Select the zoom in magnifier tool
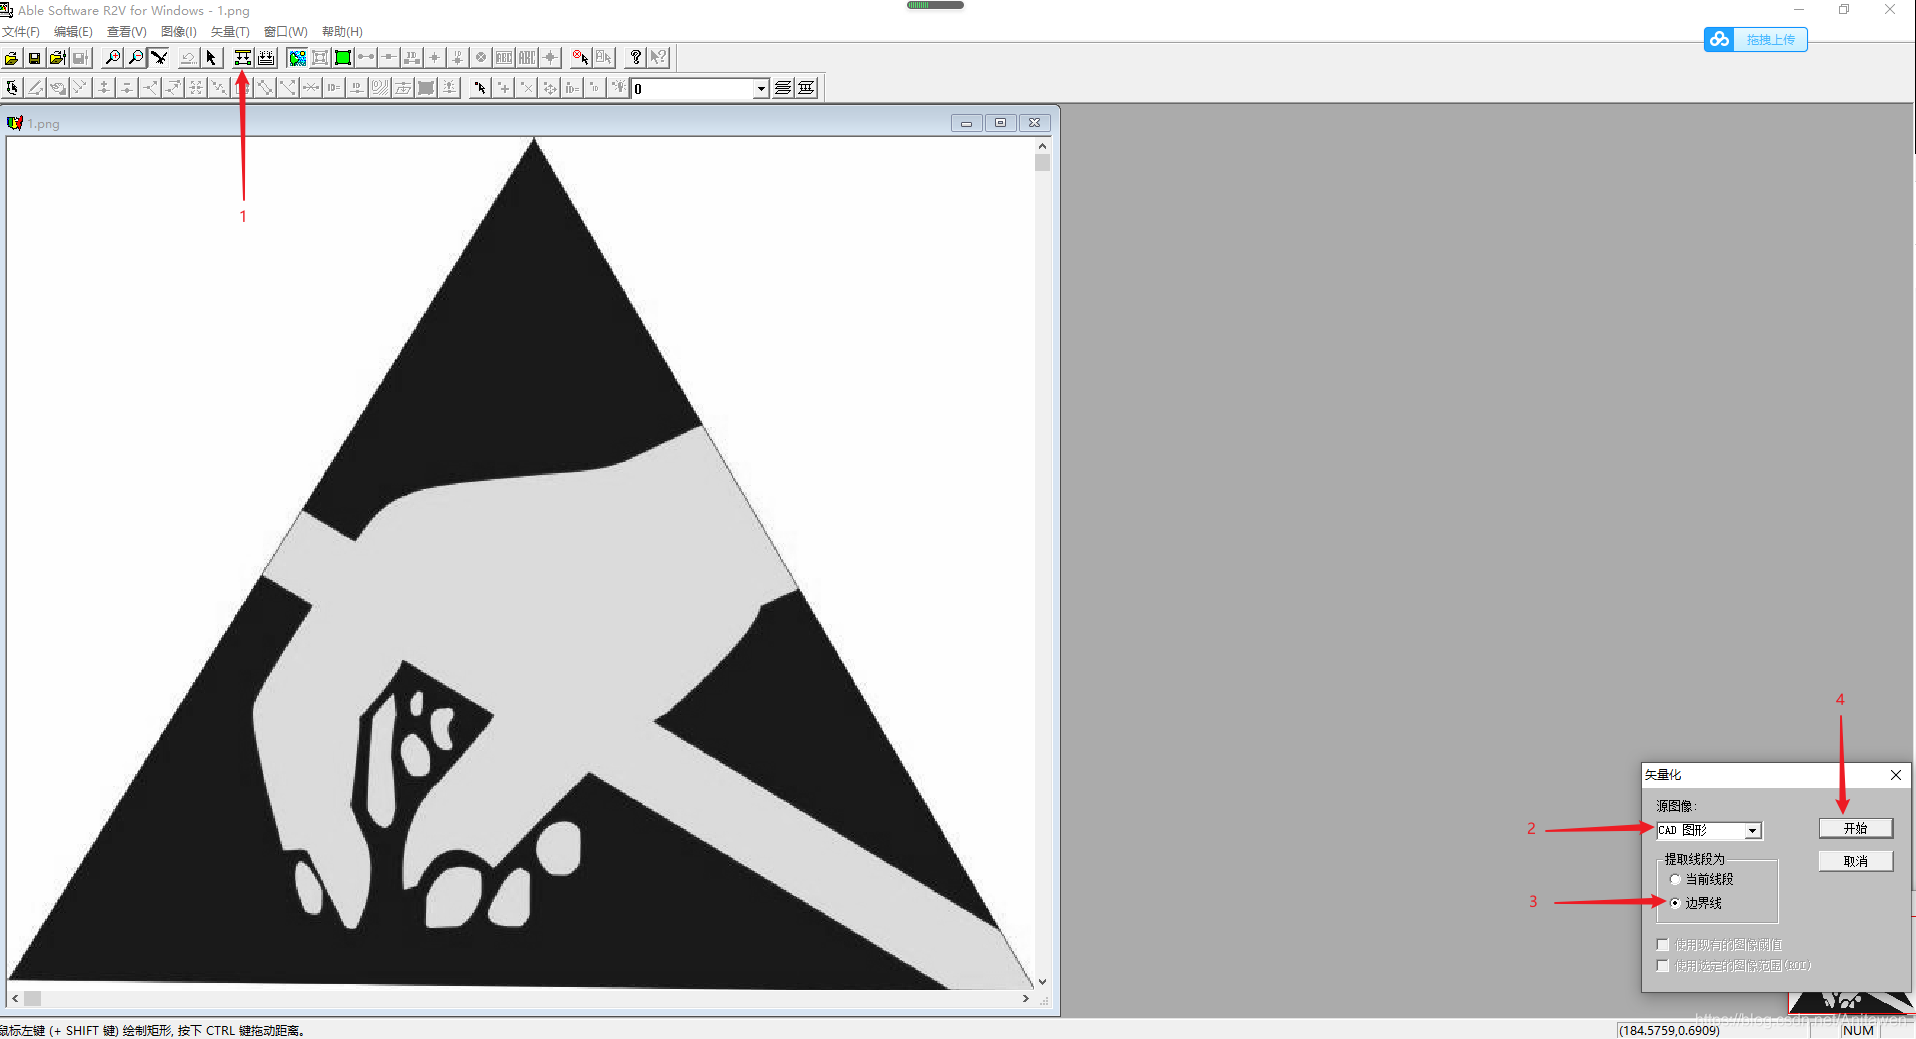 113,58
